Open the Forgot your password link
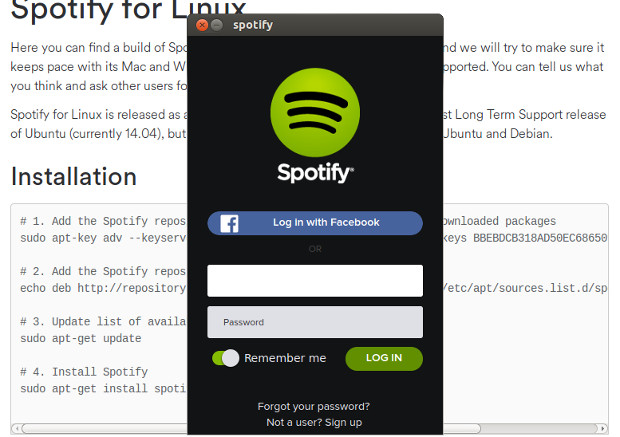The image size is (620, 437). click(x=314, y=407)
